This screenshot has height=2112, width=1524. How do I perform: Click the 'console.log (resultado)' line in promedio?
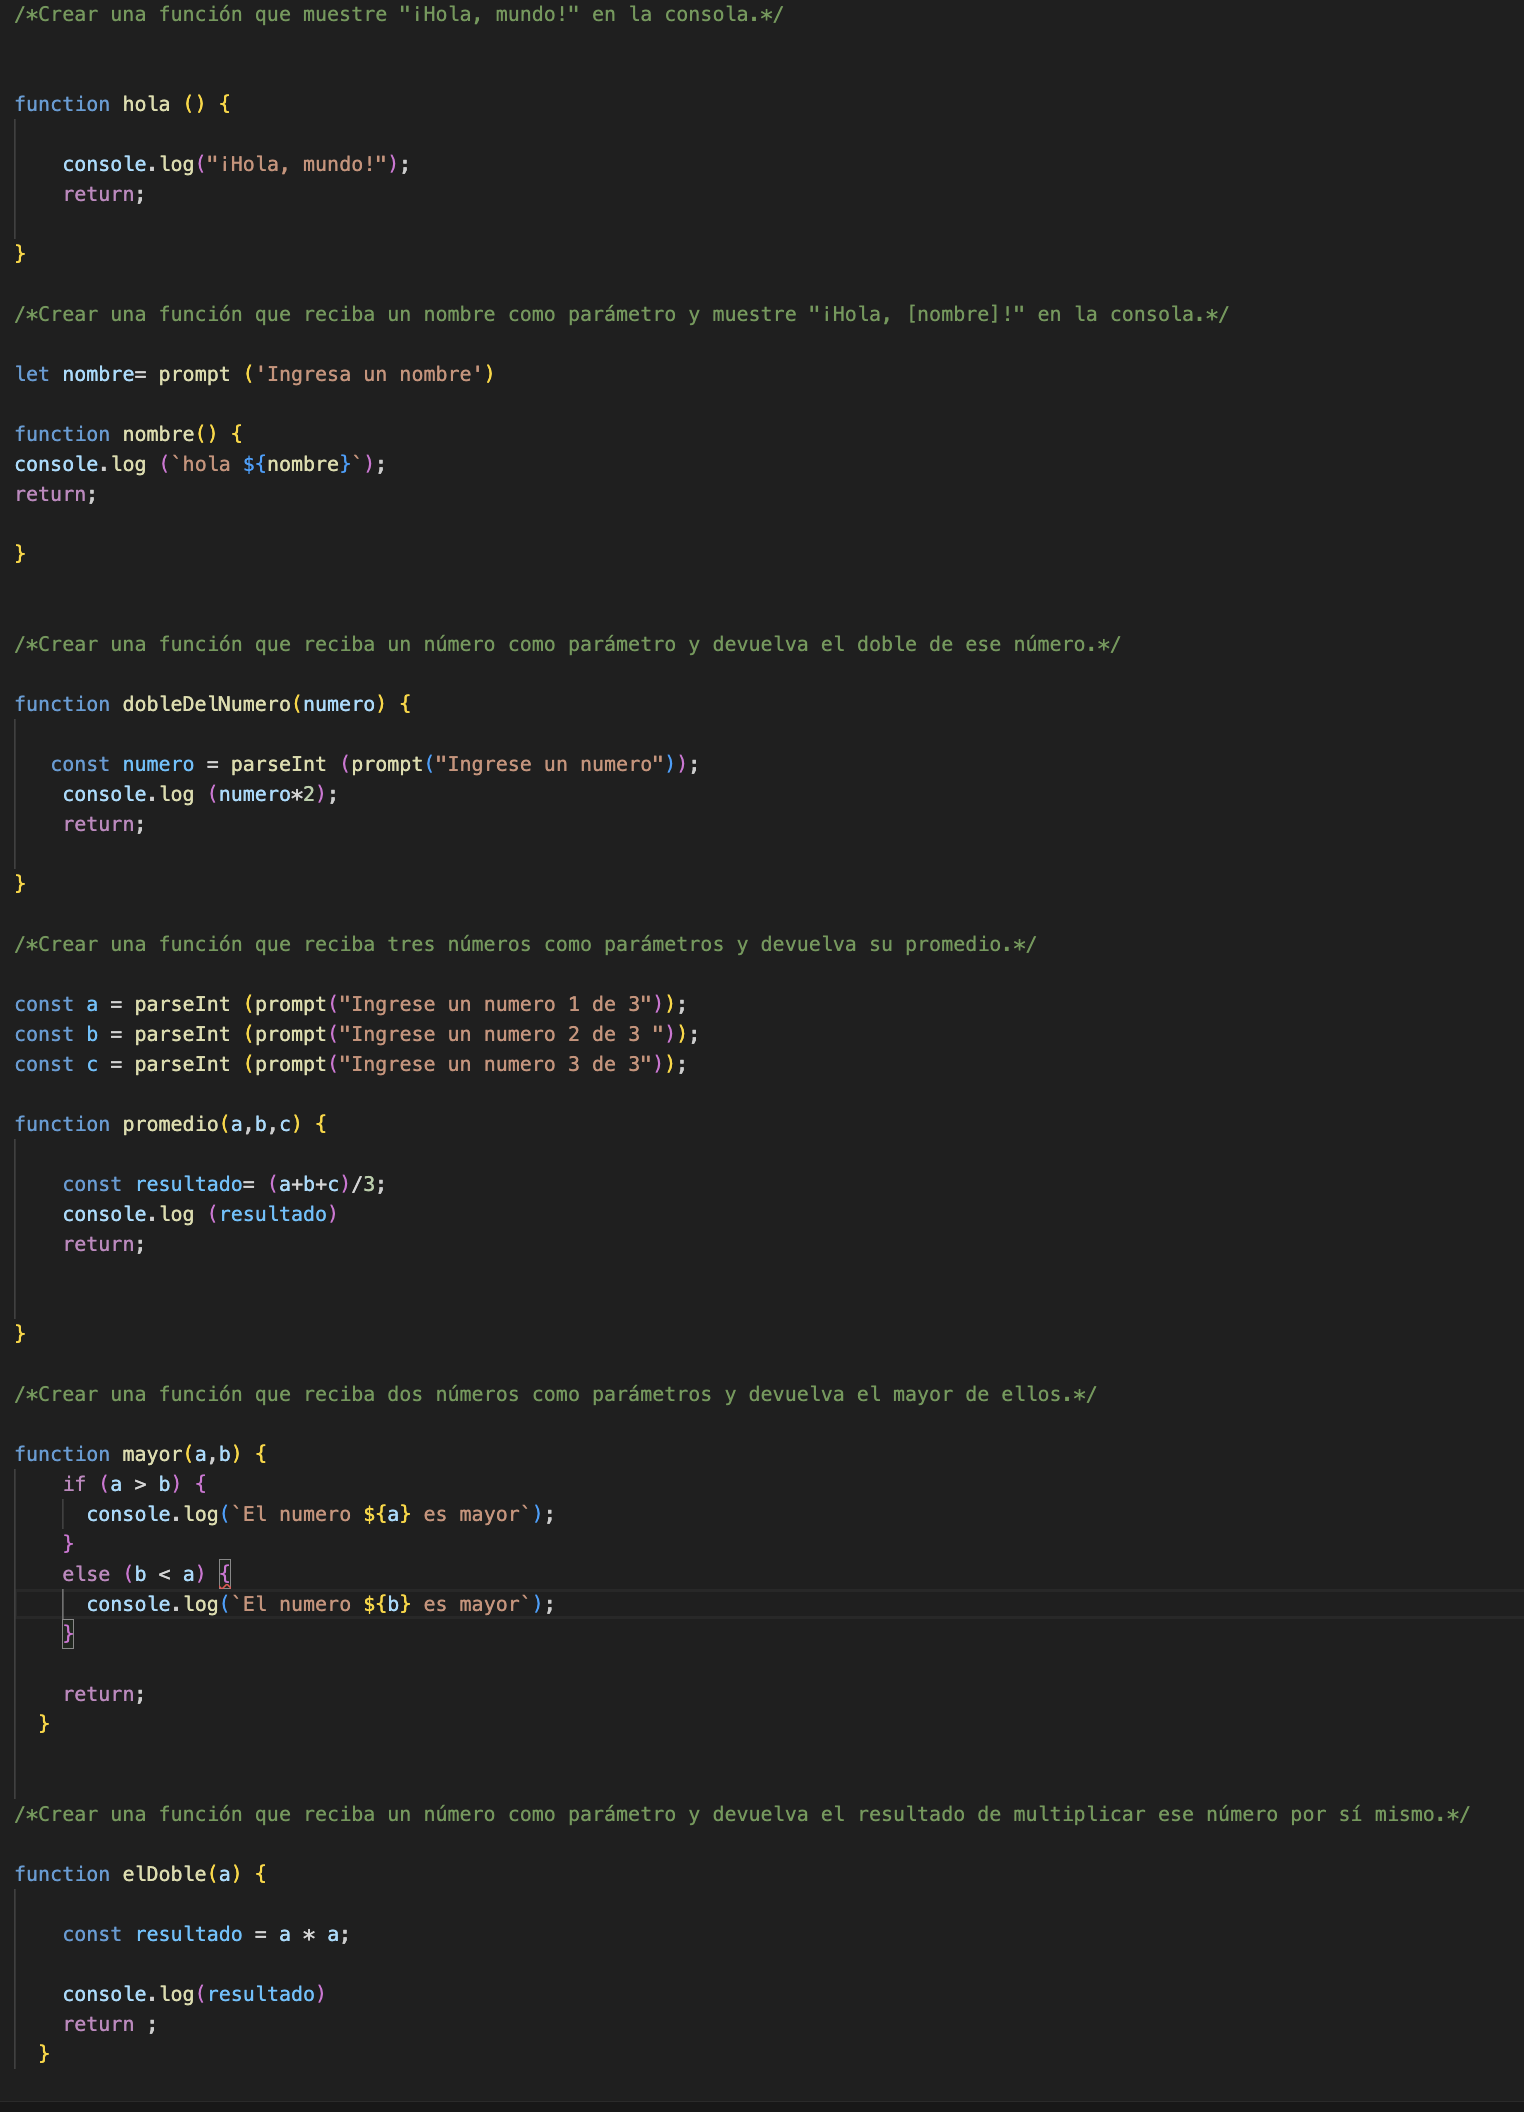pyautogui.click(x=200, y=1214)
